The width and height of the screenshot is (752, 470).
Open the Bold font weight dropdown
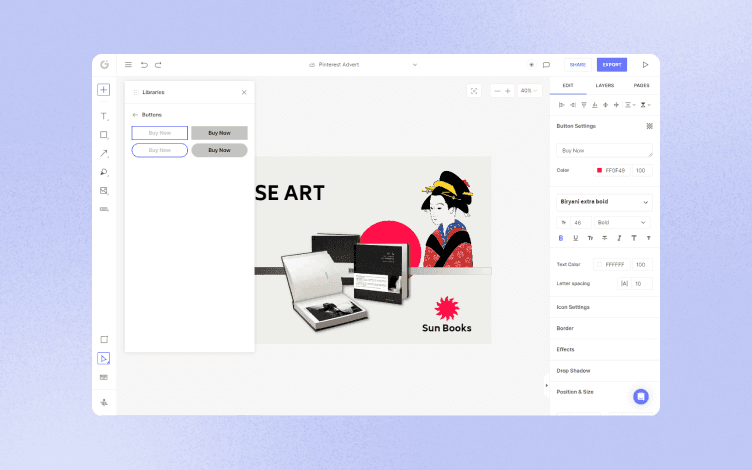pos(622,223)
